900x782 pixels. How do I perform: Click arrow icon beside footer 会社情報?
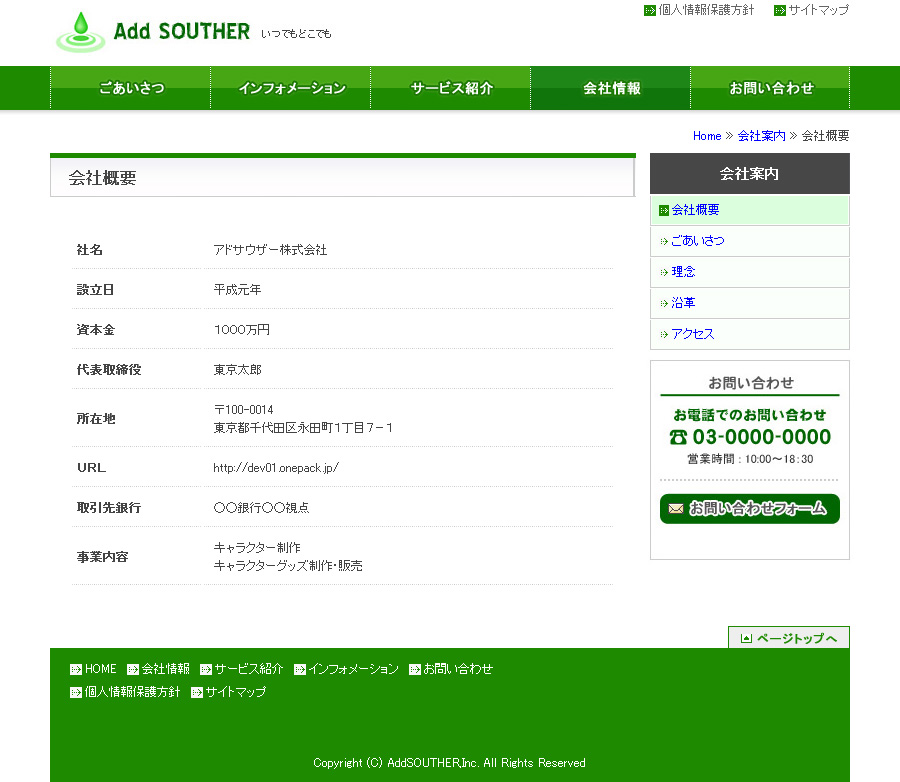click(133, 670)
